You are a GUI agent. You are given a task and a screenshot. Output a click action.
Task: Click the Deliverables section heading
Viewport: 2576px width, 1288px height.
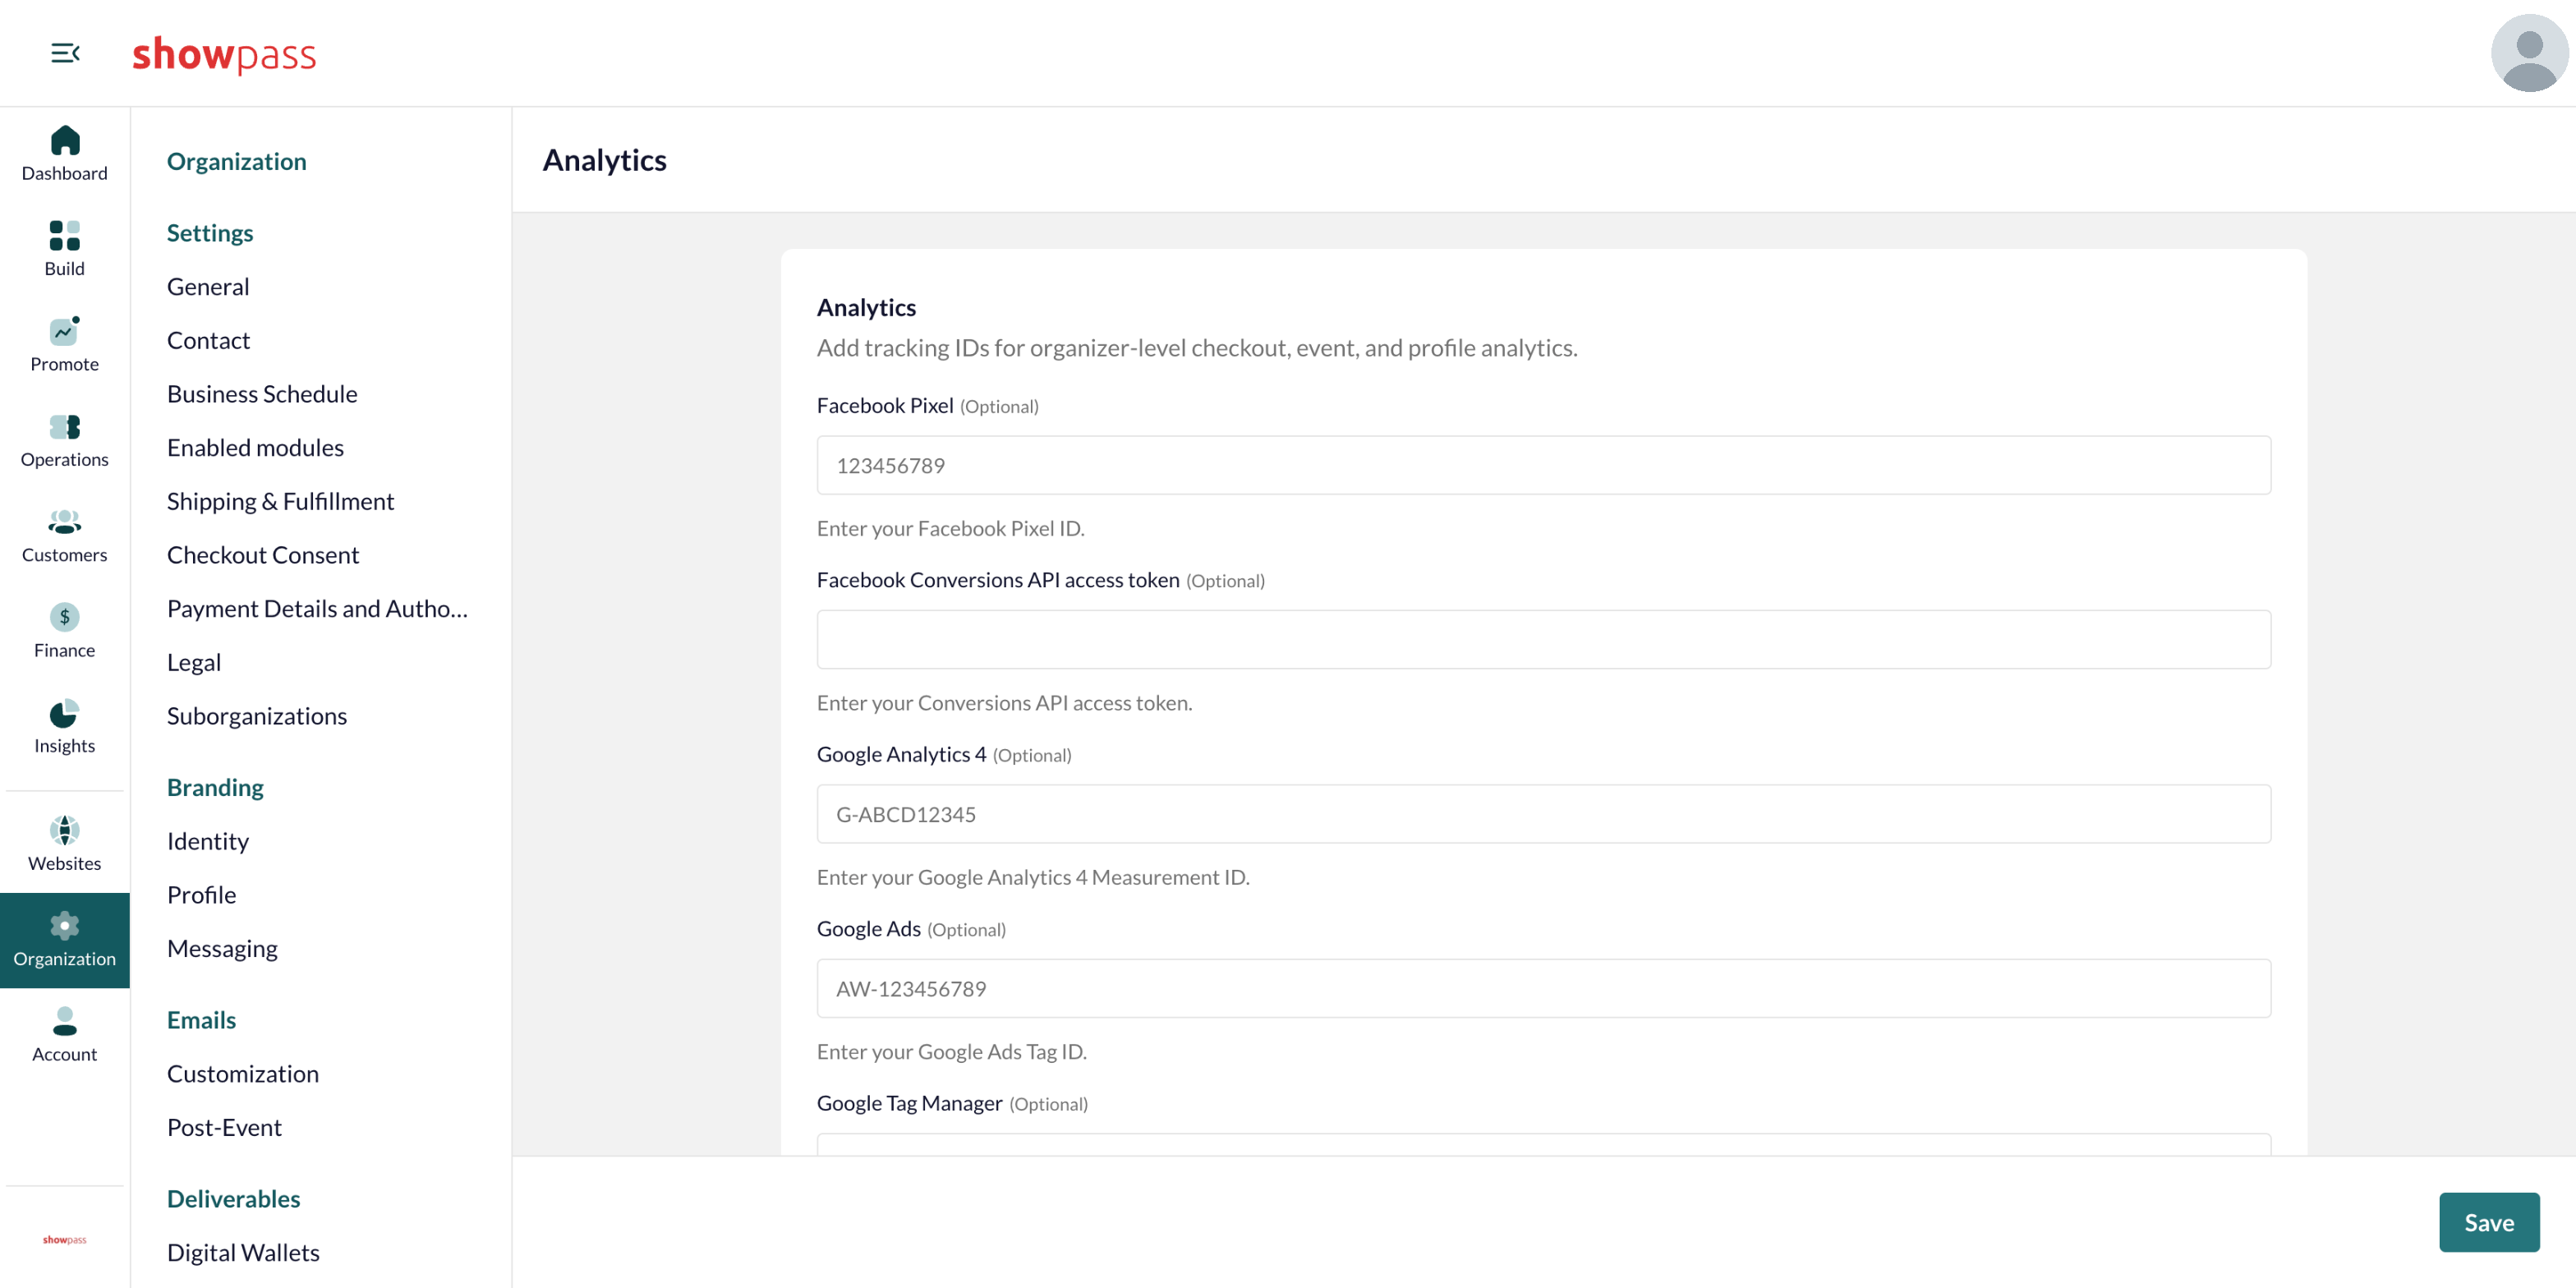coord(233,1198)
